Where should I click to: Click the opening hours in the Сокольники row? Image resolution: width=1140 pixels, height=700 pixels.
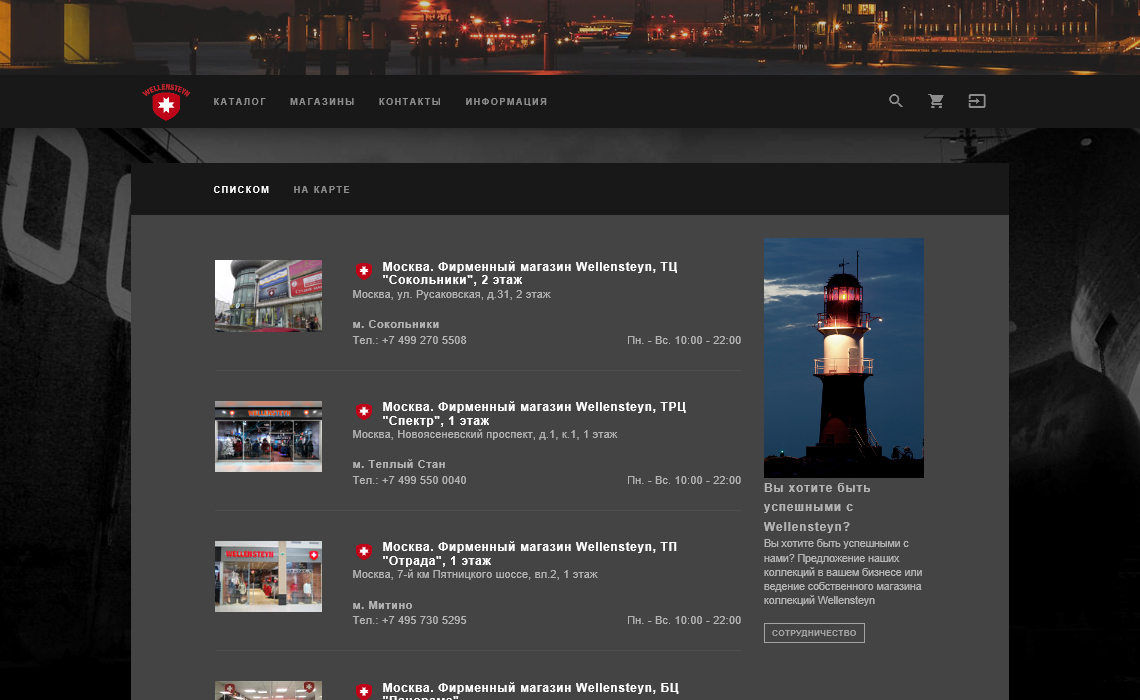[x=684, y=340]
